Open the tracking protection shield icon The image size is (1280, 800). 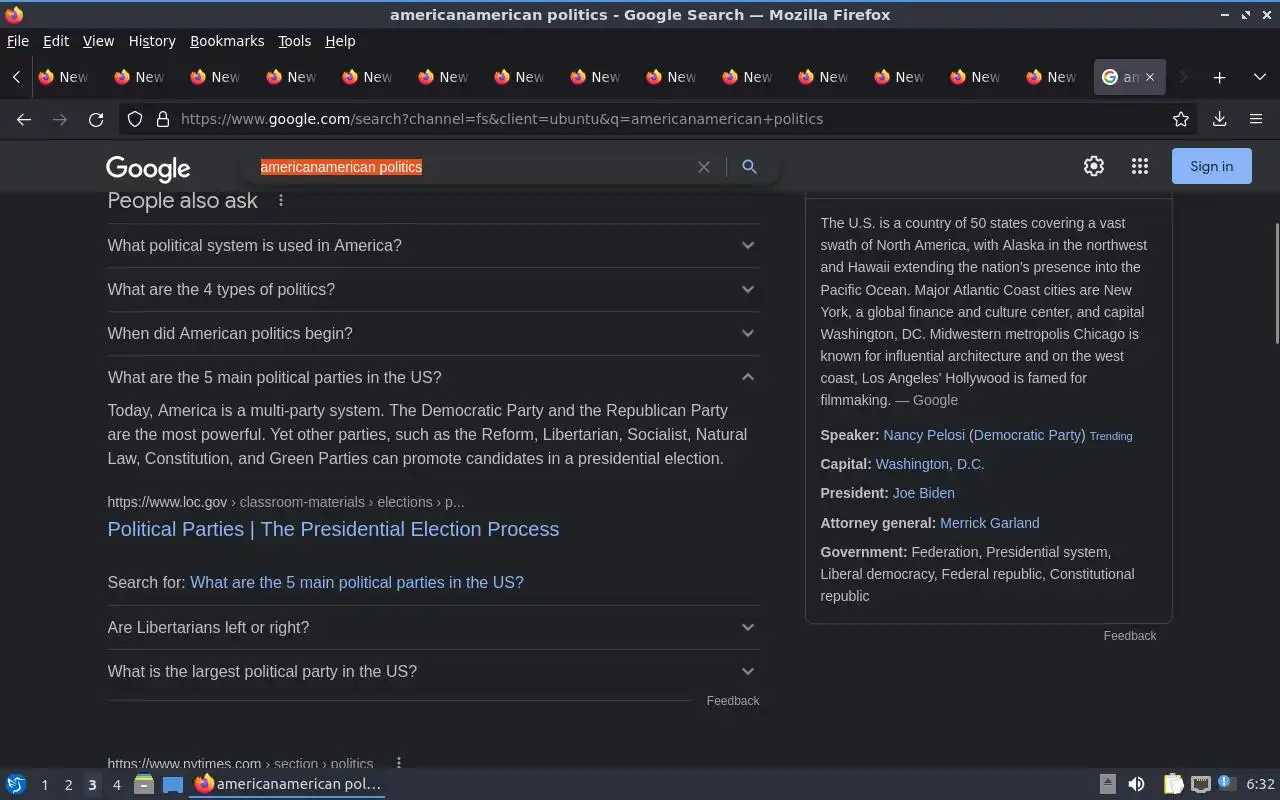coord(135,119)
